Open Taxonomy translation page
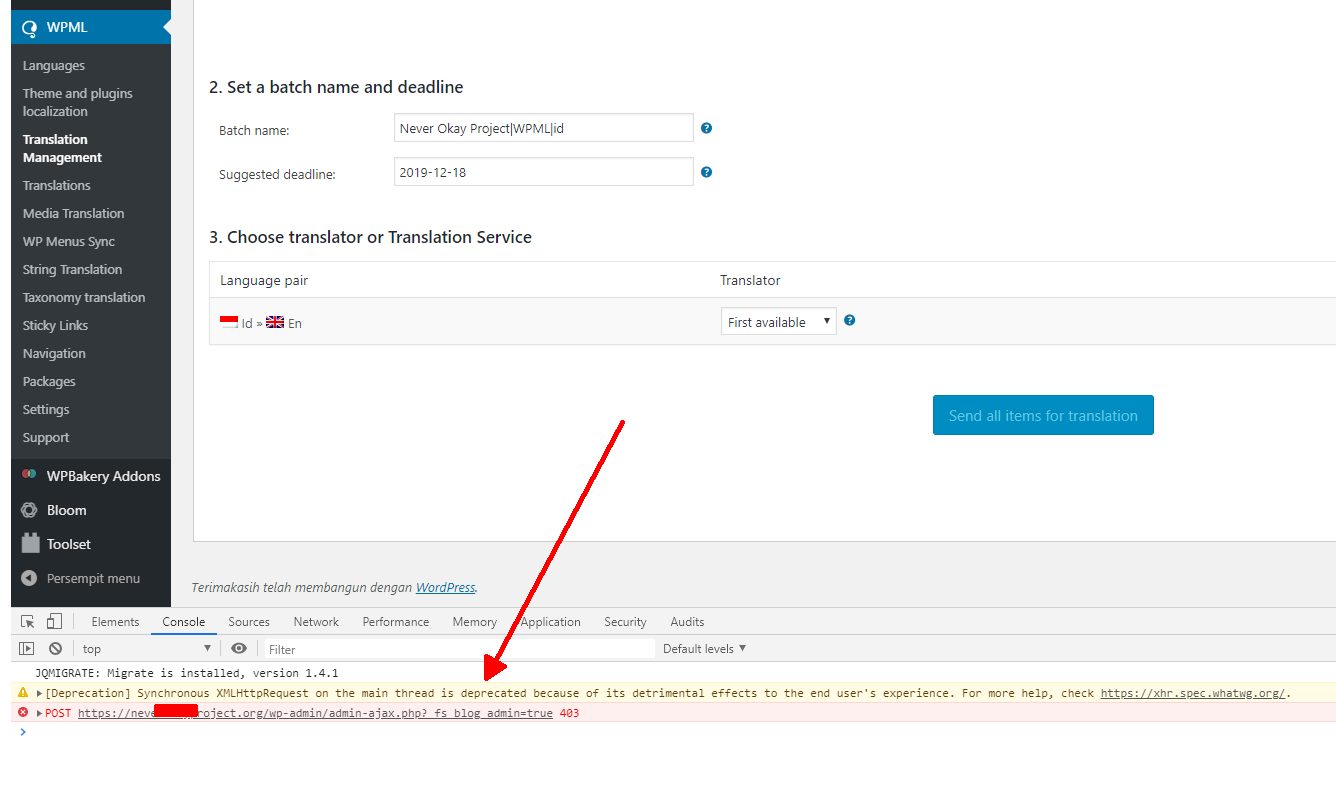This screenshot has height=802, width=1336. pos(84,297)
